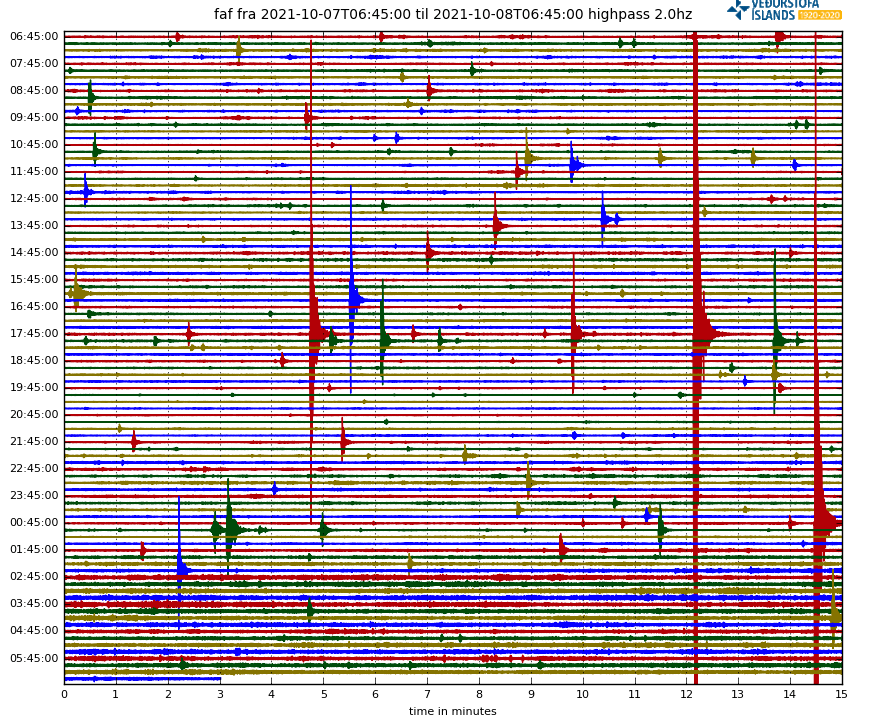Click the Veðurstofa Íslands logo
Viewport: 869px width, 721px height.
784,10
